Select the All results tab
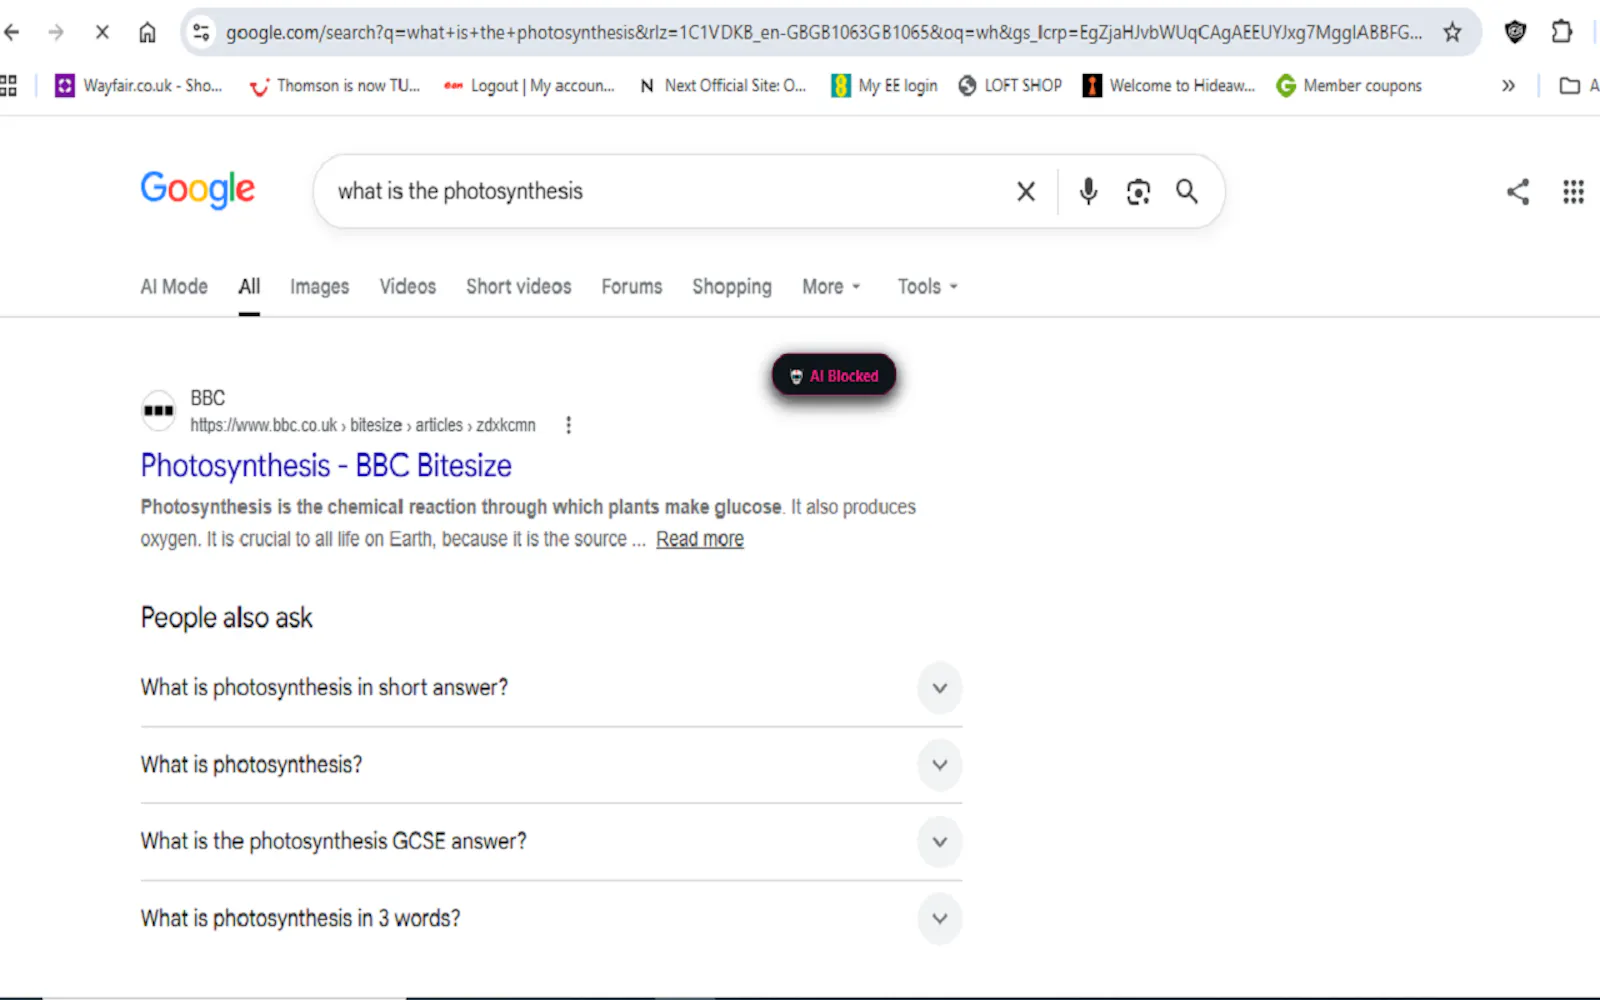This screenshot has height=1000, width=1600. 249,287
